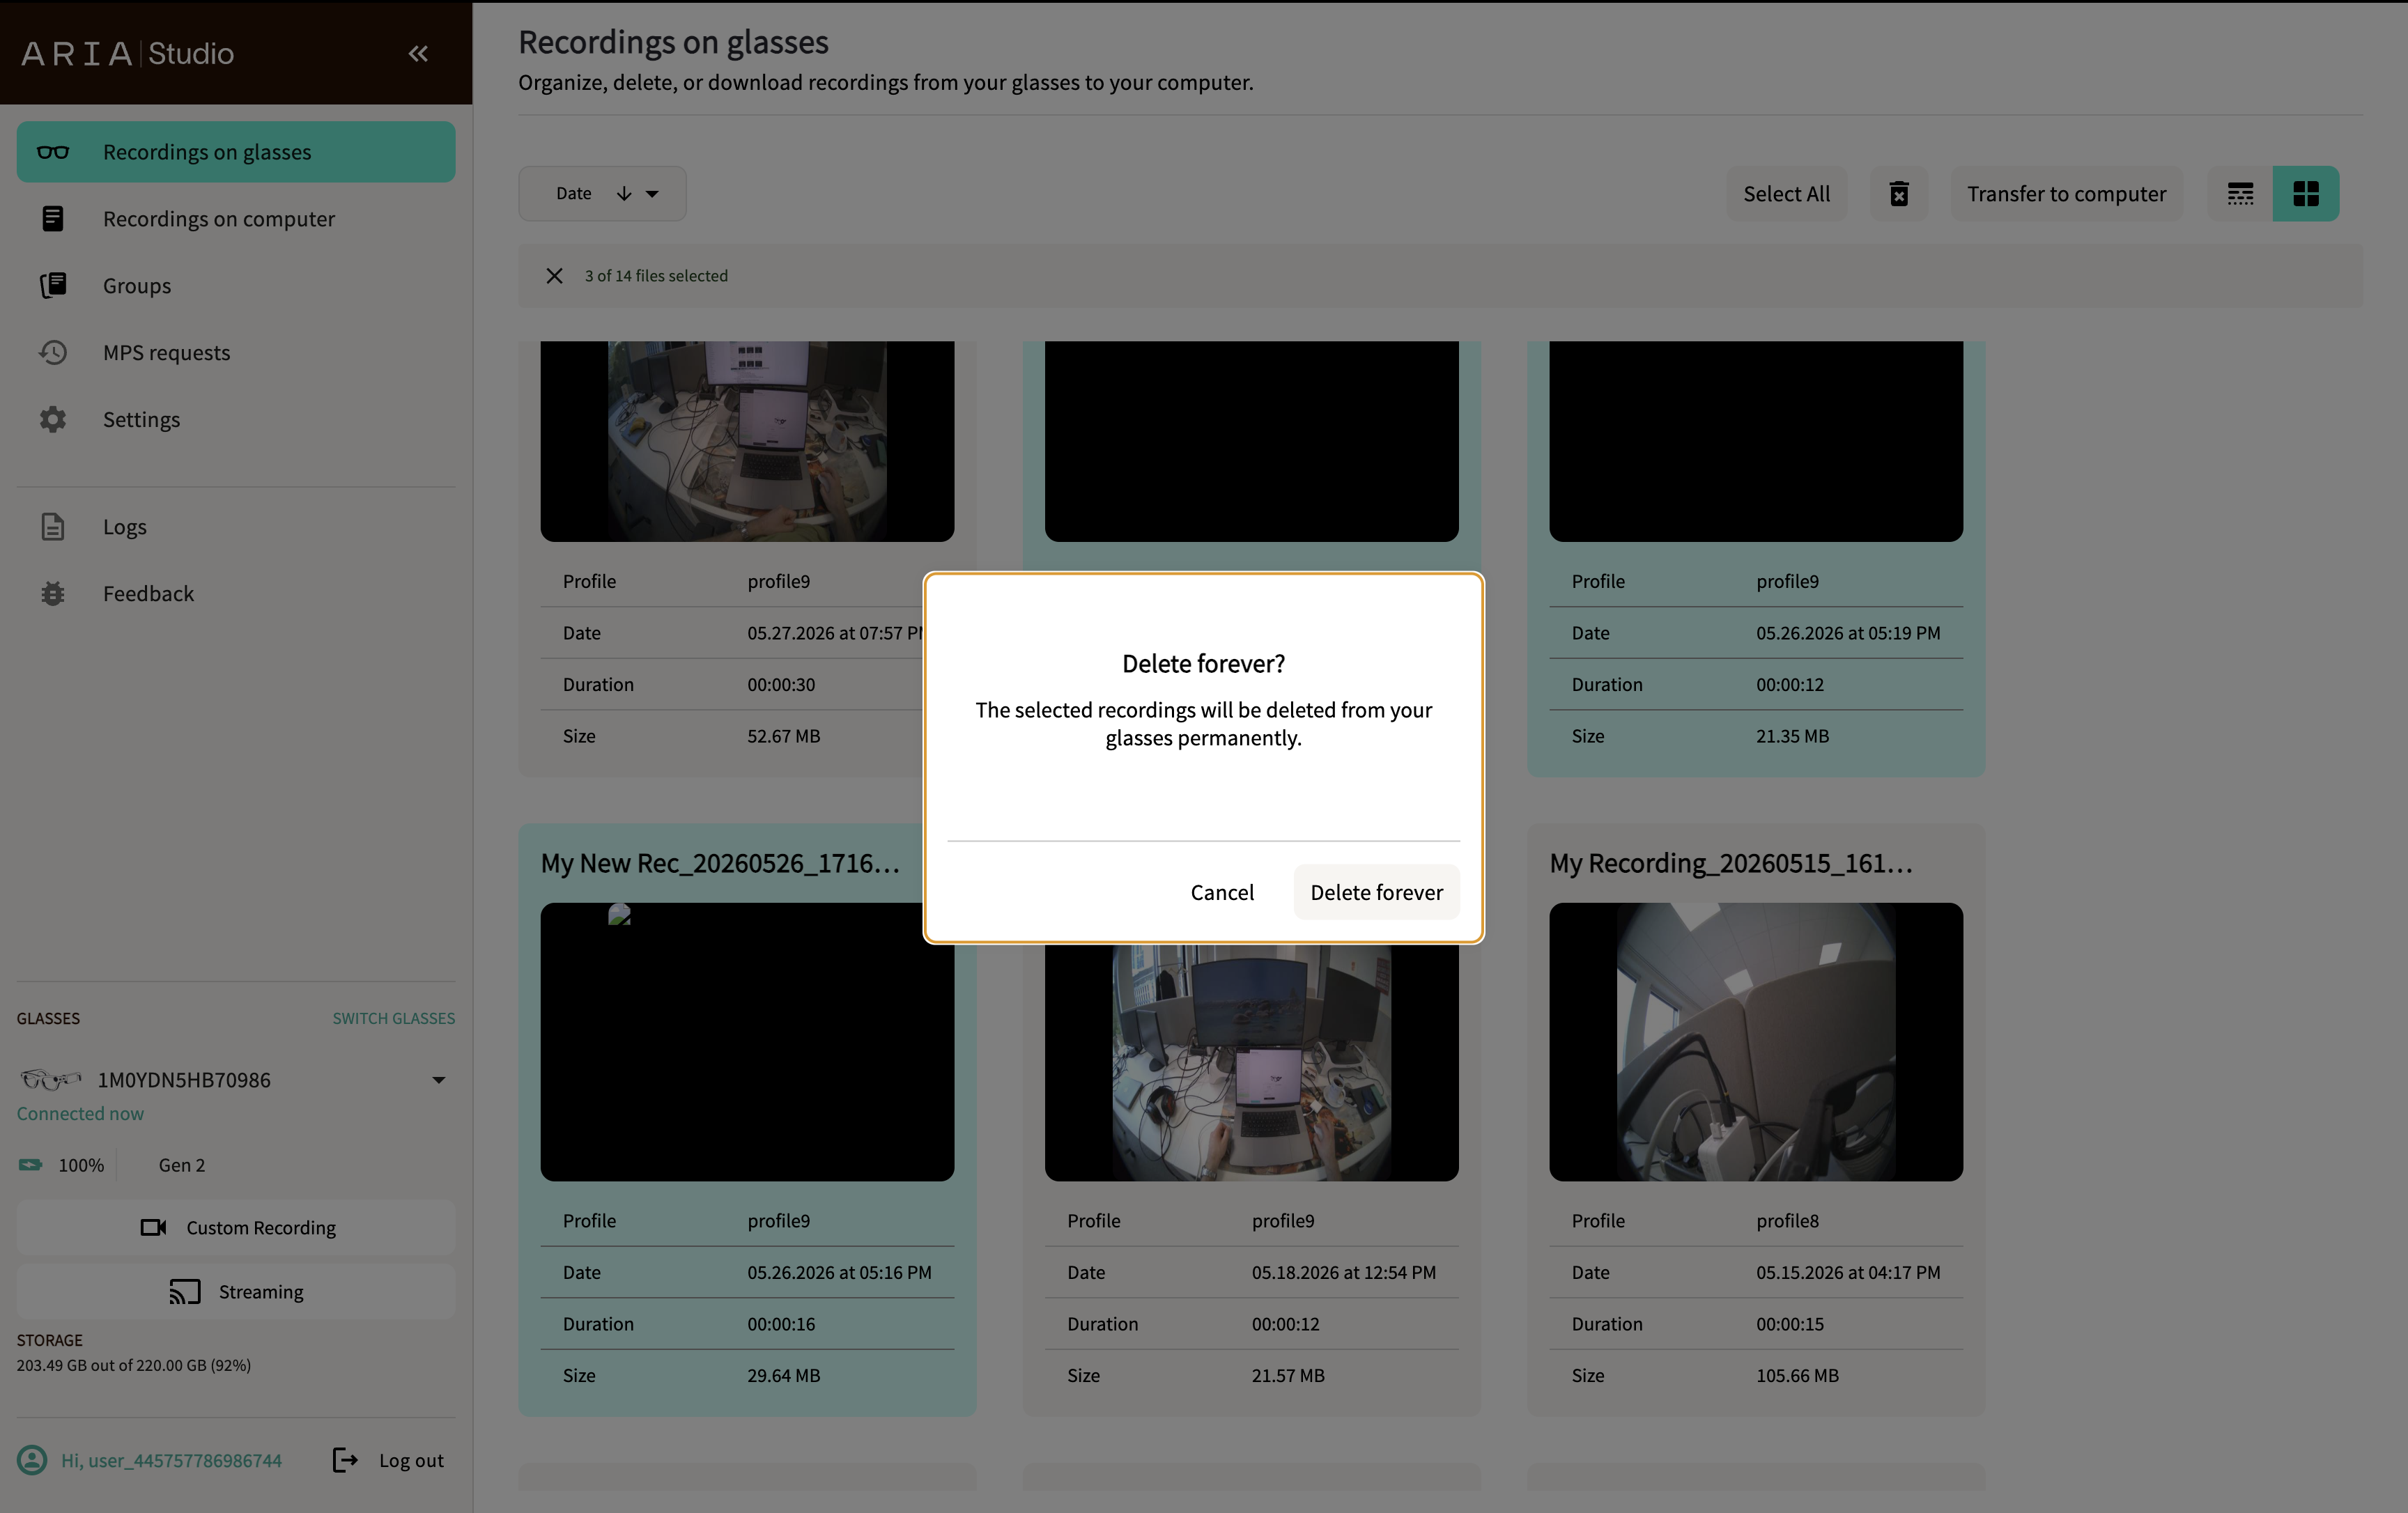Screen dimensions: 2408x1513
Task: Click the My Recording_20260515_161… title
Action: (x=1730, y=863)
